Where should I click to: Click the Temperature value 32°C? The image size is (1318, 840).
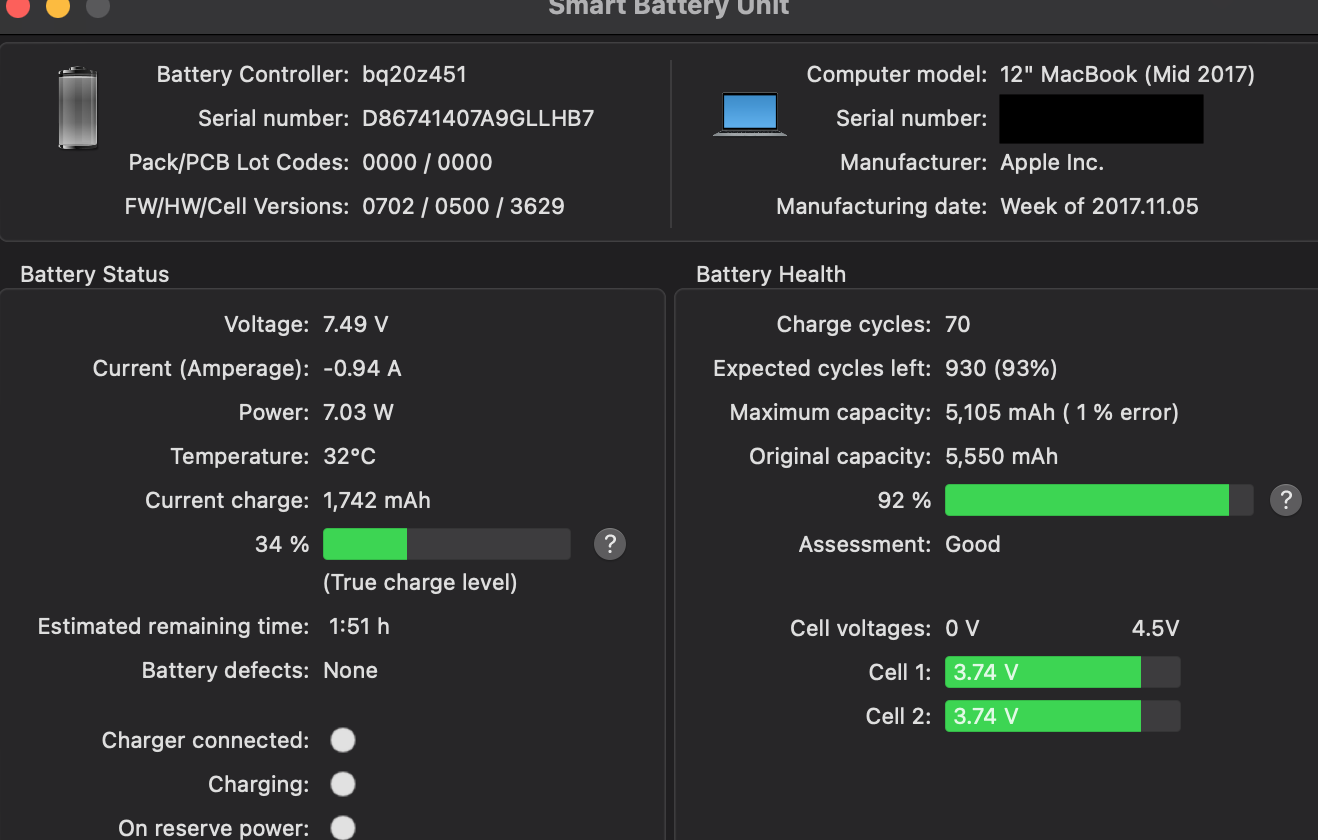point(349,456)
